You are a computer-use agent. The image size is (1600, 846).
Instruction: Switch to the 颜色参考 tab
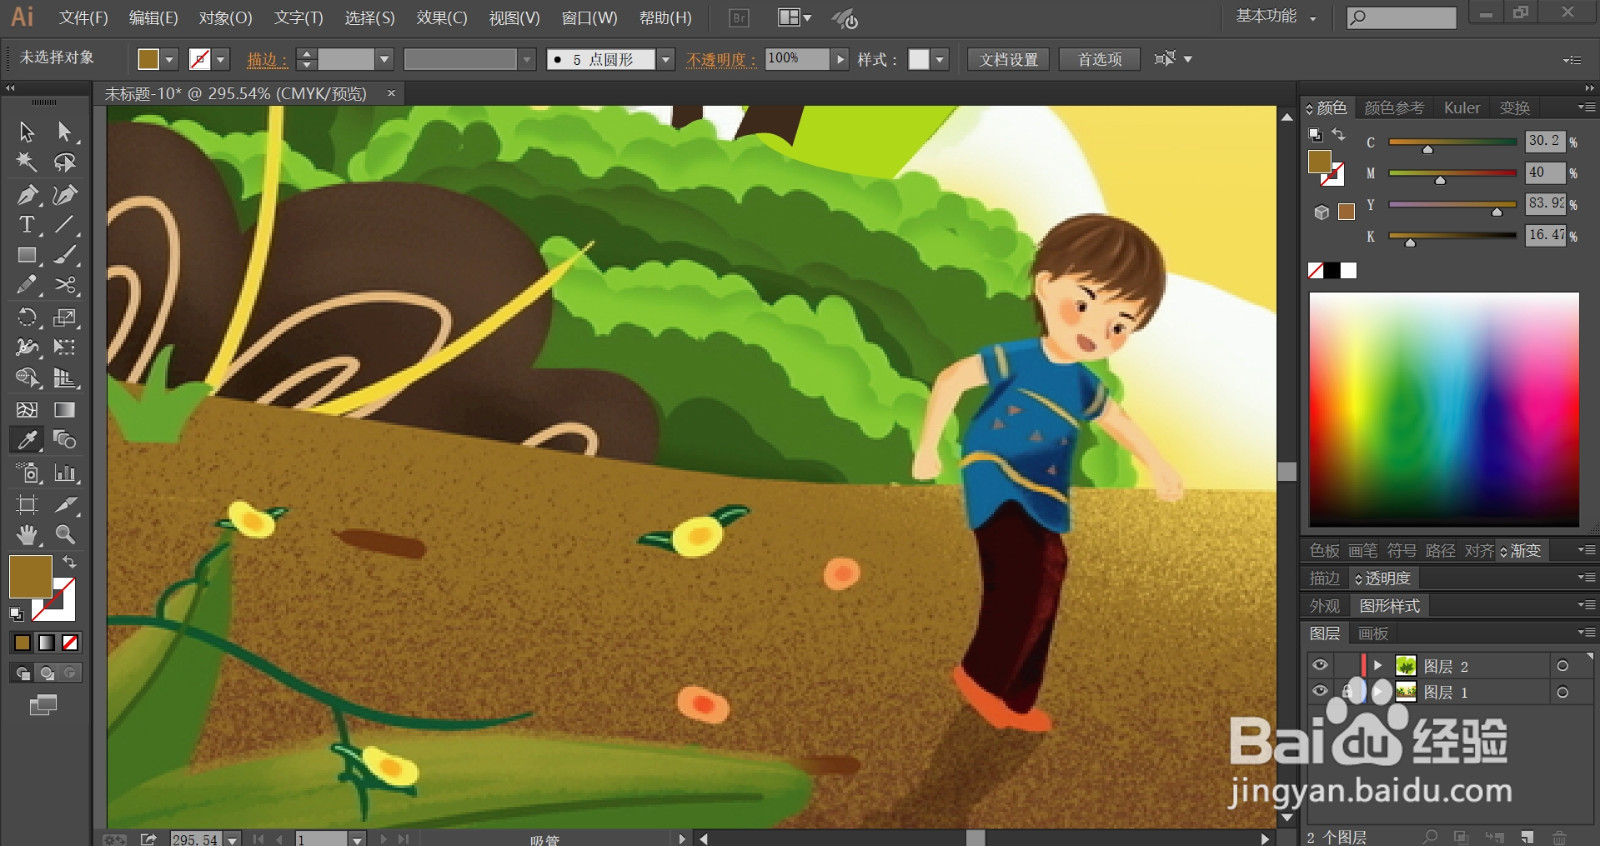(x=1394, y=108)
